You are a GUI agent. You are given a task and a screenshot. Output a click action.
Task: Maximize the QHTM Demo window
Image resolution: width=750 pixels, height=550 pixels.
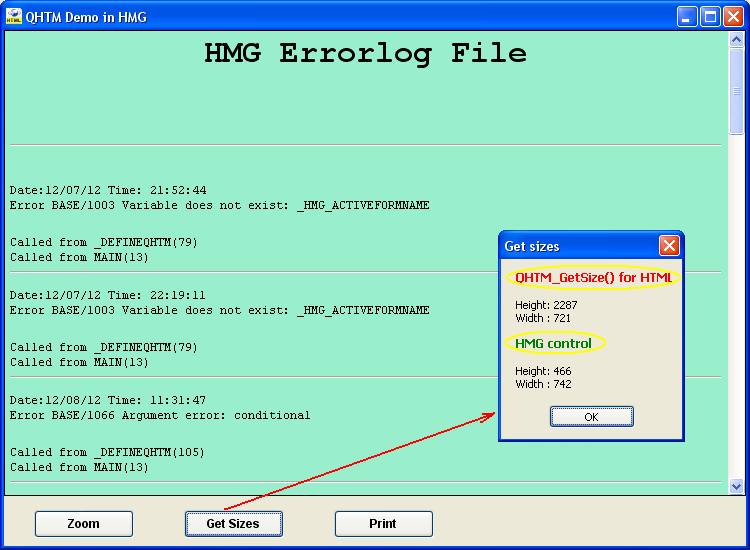[x=710, y=16]
